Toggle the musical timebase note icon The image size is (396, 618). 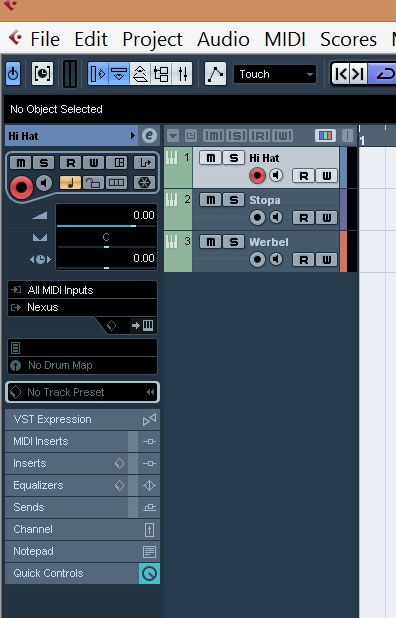(71, 182)
